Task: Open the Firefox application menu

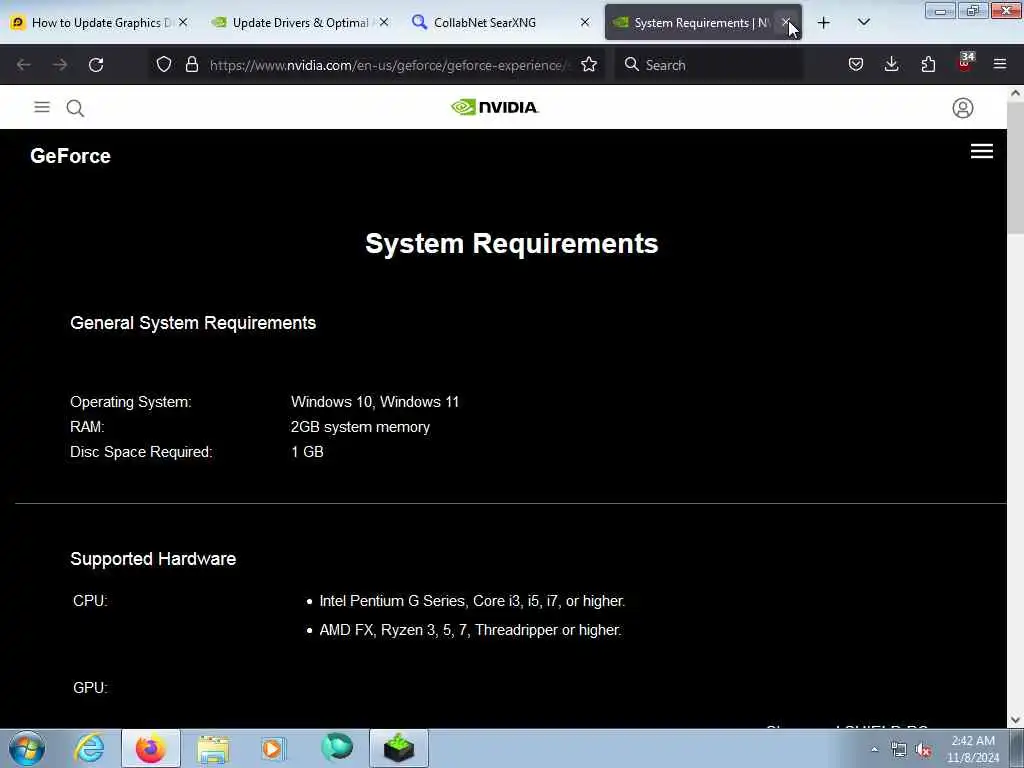Action: click(1000, 64)
